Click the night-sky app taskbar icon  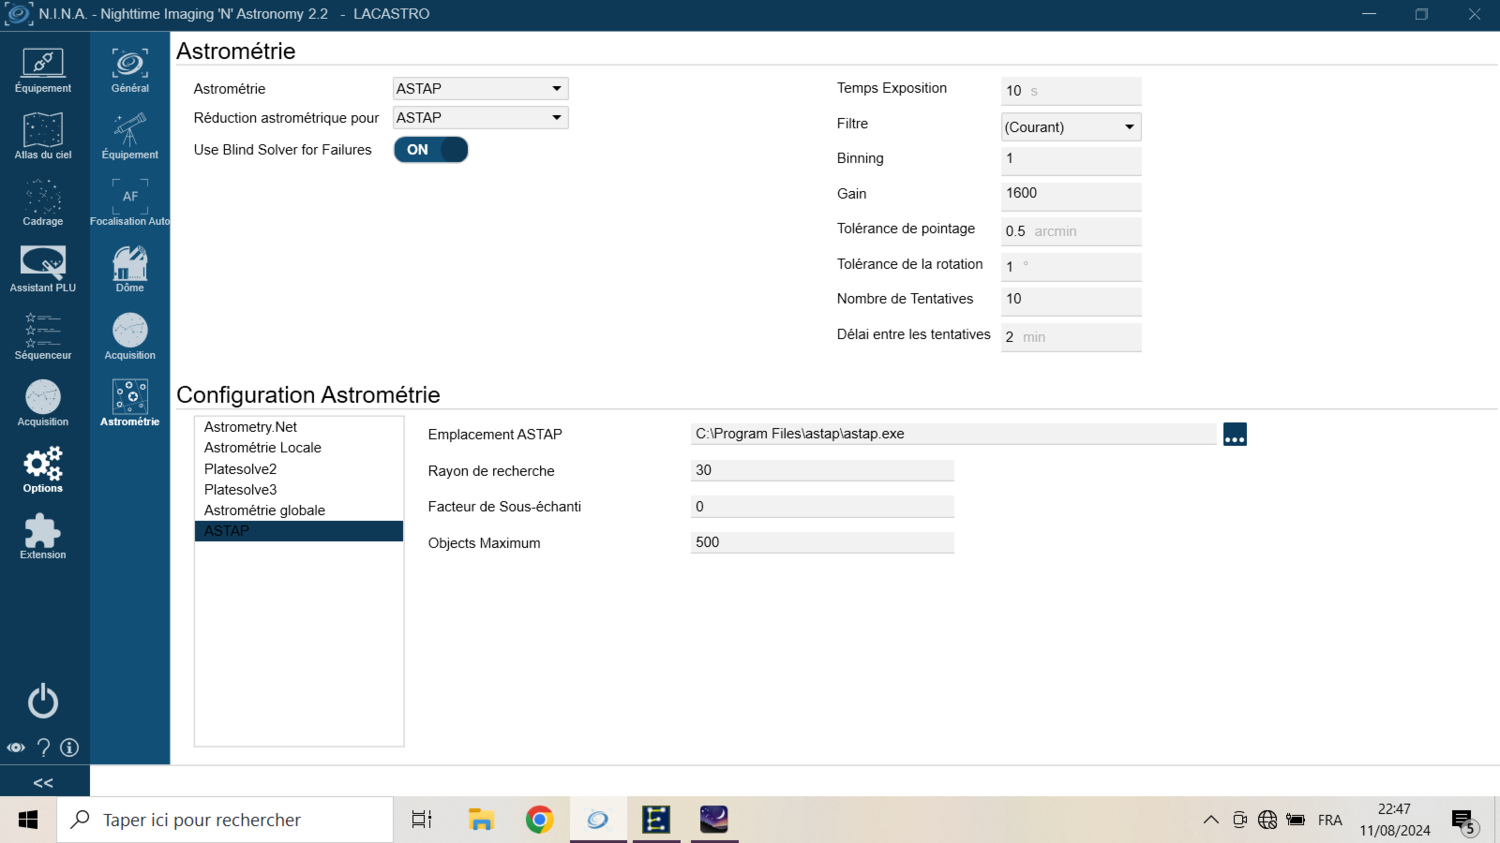pyautogui.click(x=714, y=820)
